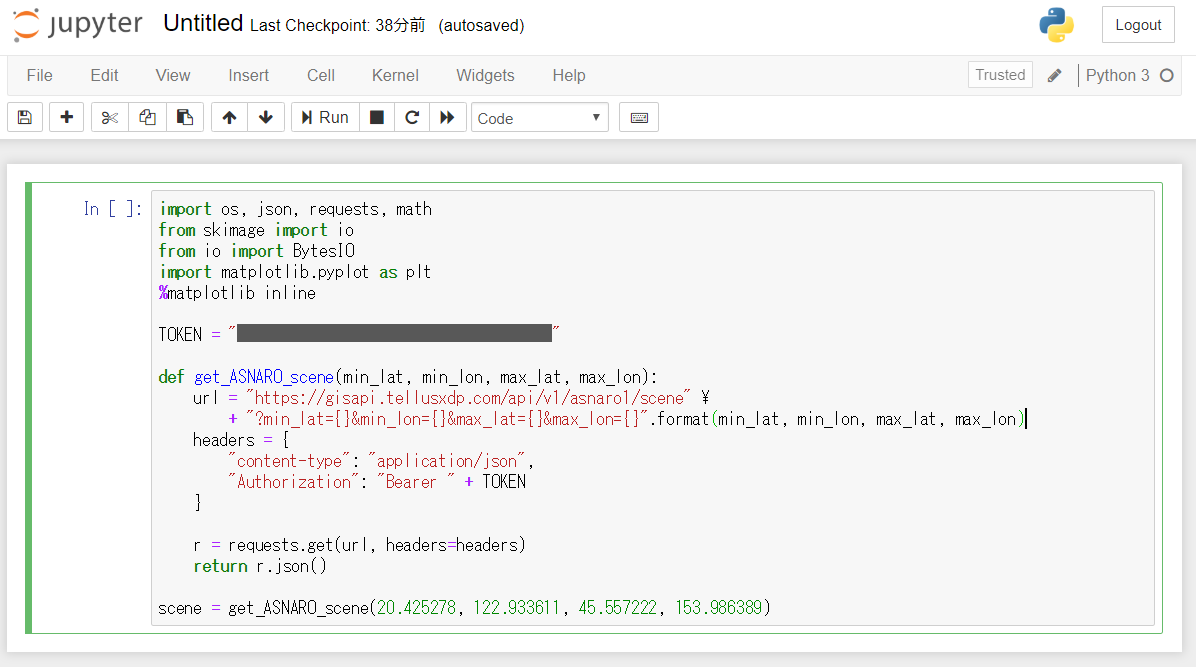1196x667 pixels.
Task: Copy selected cells icon
Action: click(x=147, y=118)
